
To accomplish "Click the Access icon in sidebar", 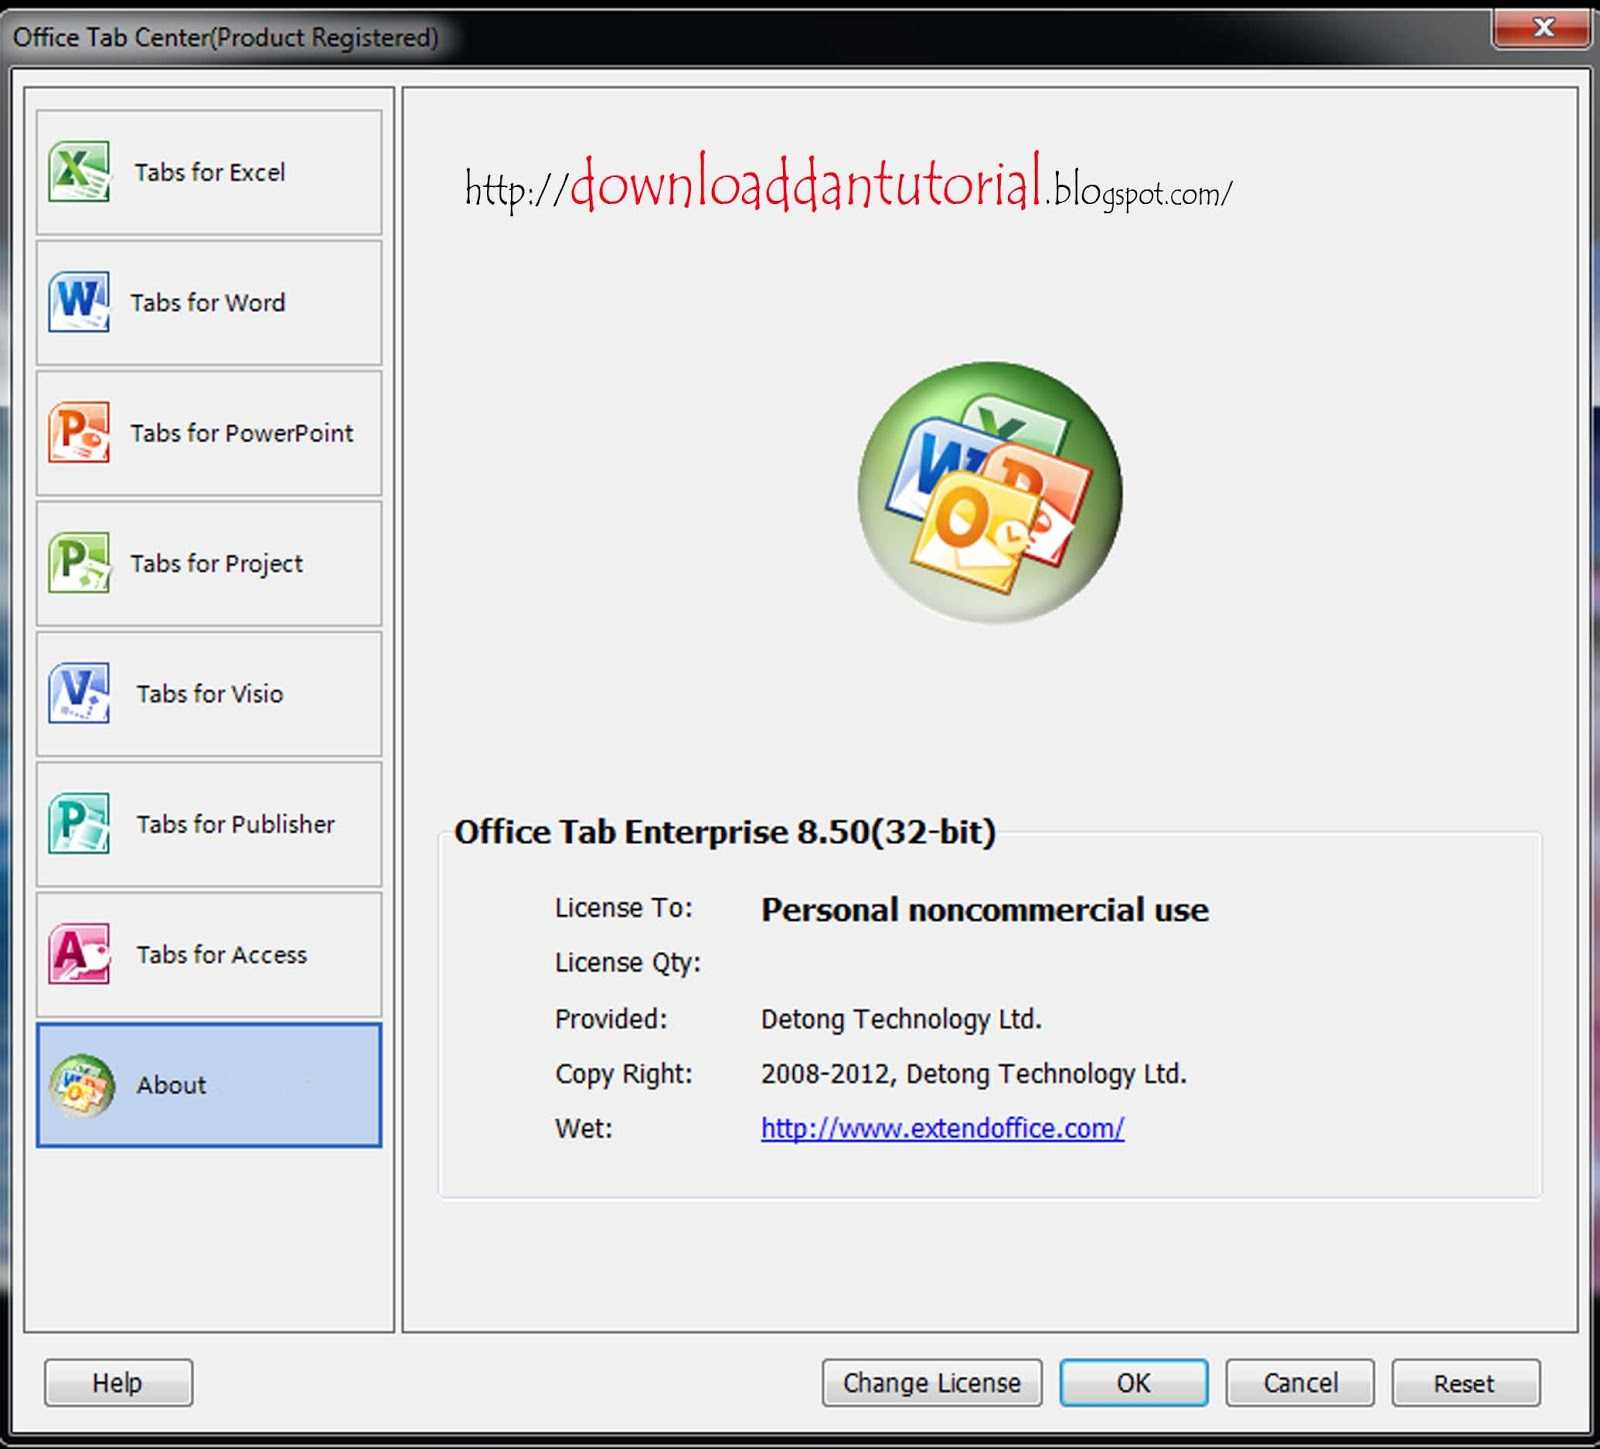I will point(79,953).
